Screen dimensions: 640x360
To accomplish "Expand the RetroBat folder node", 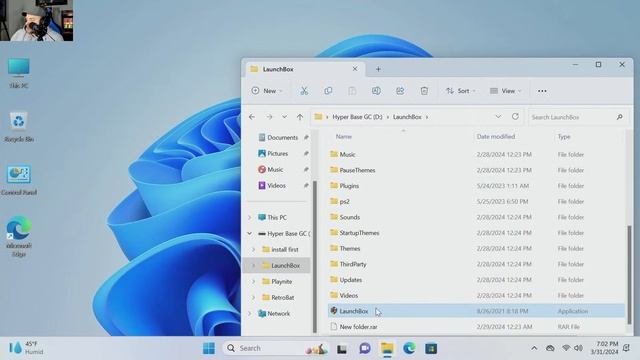I will tap(253, 298).
